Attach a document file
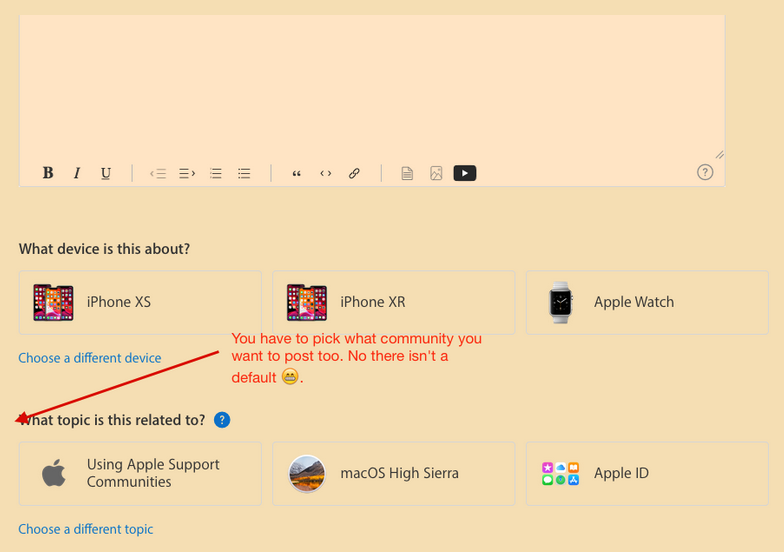This screenshot has height=552, width=784. point(407,174)
